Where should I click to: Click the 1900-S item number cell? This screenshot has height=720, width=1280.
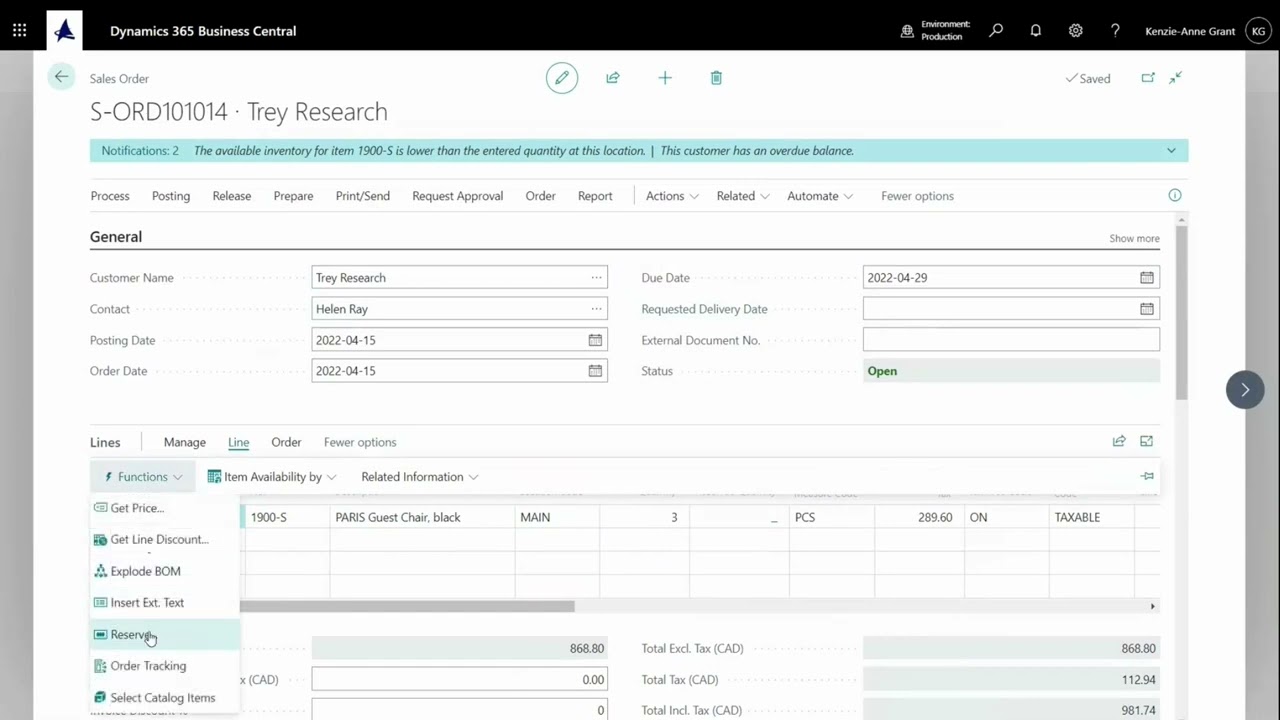(x=285, y=517)
